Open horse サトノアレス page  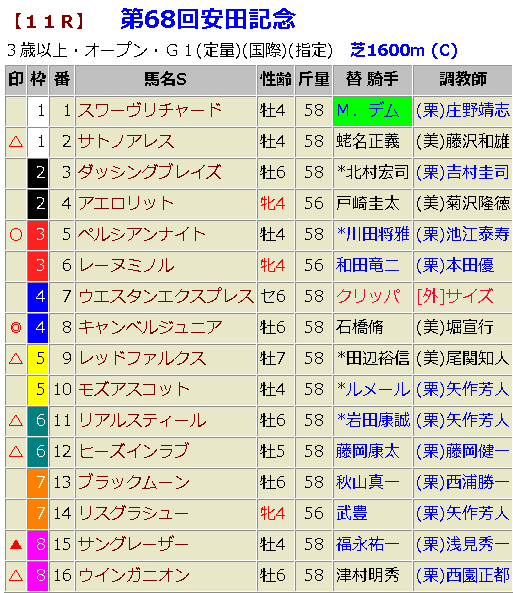(126, 142)
